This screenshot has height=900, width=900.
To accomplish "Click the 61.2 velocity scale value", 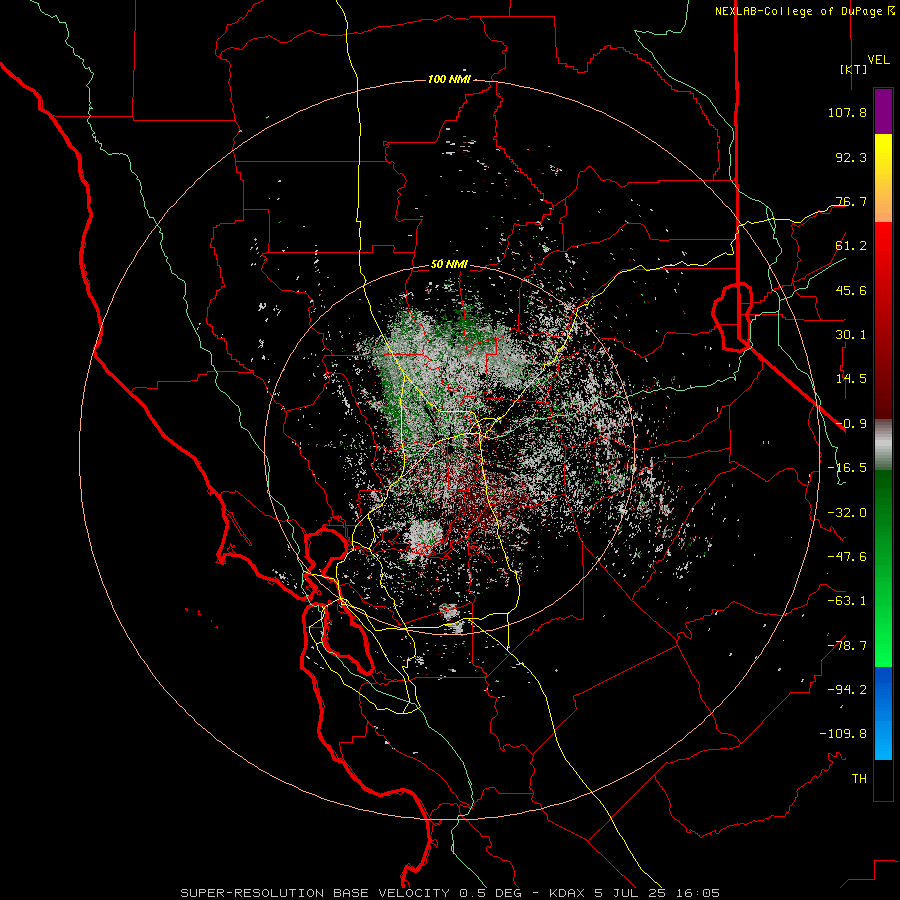I will 851,246.
